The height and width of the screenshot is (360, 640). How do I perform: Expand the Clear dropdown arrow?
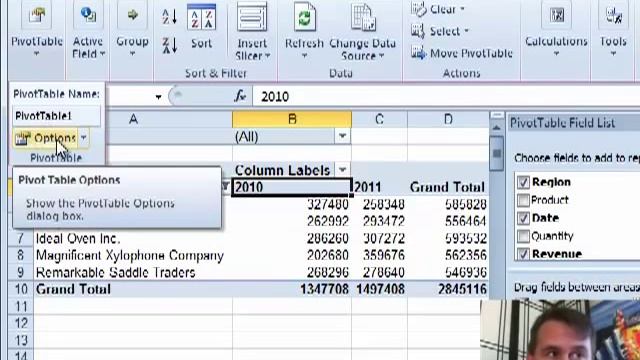coord(462,9)
